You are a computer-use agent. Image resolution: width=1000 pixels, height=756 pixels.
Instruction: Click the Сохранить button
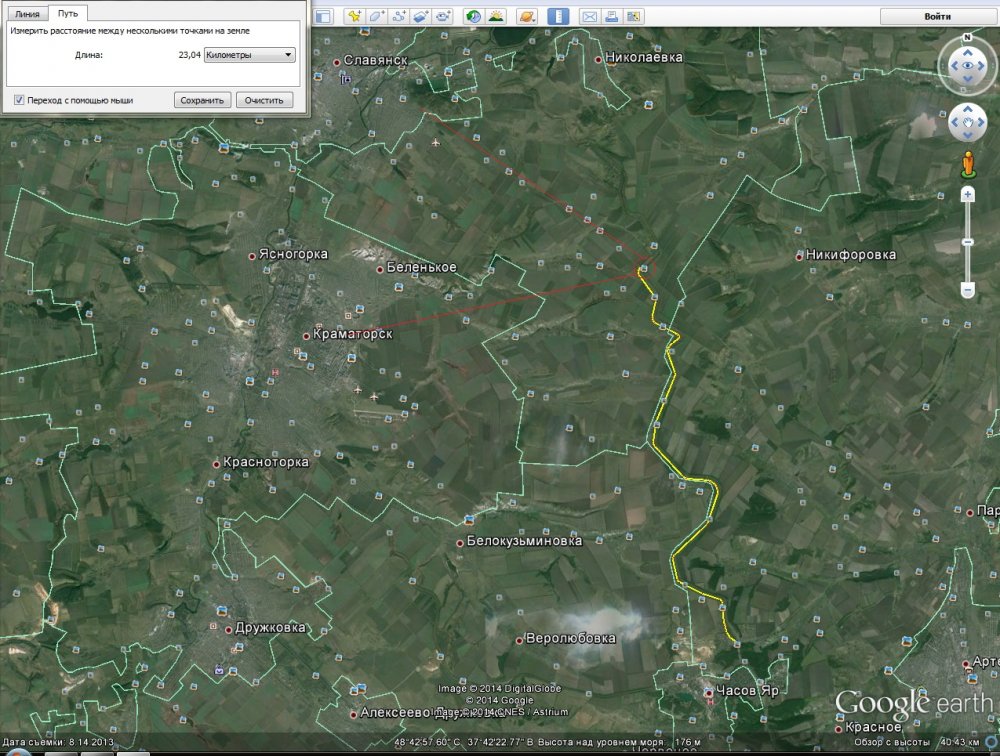tap(202, 100)
